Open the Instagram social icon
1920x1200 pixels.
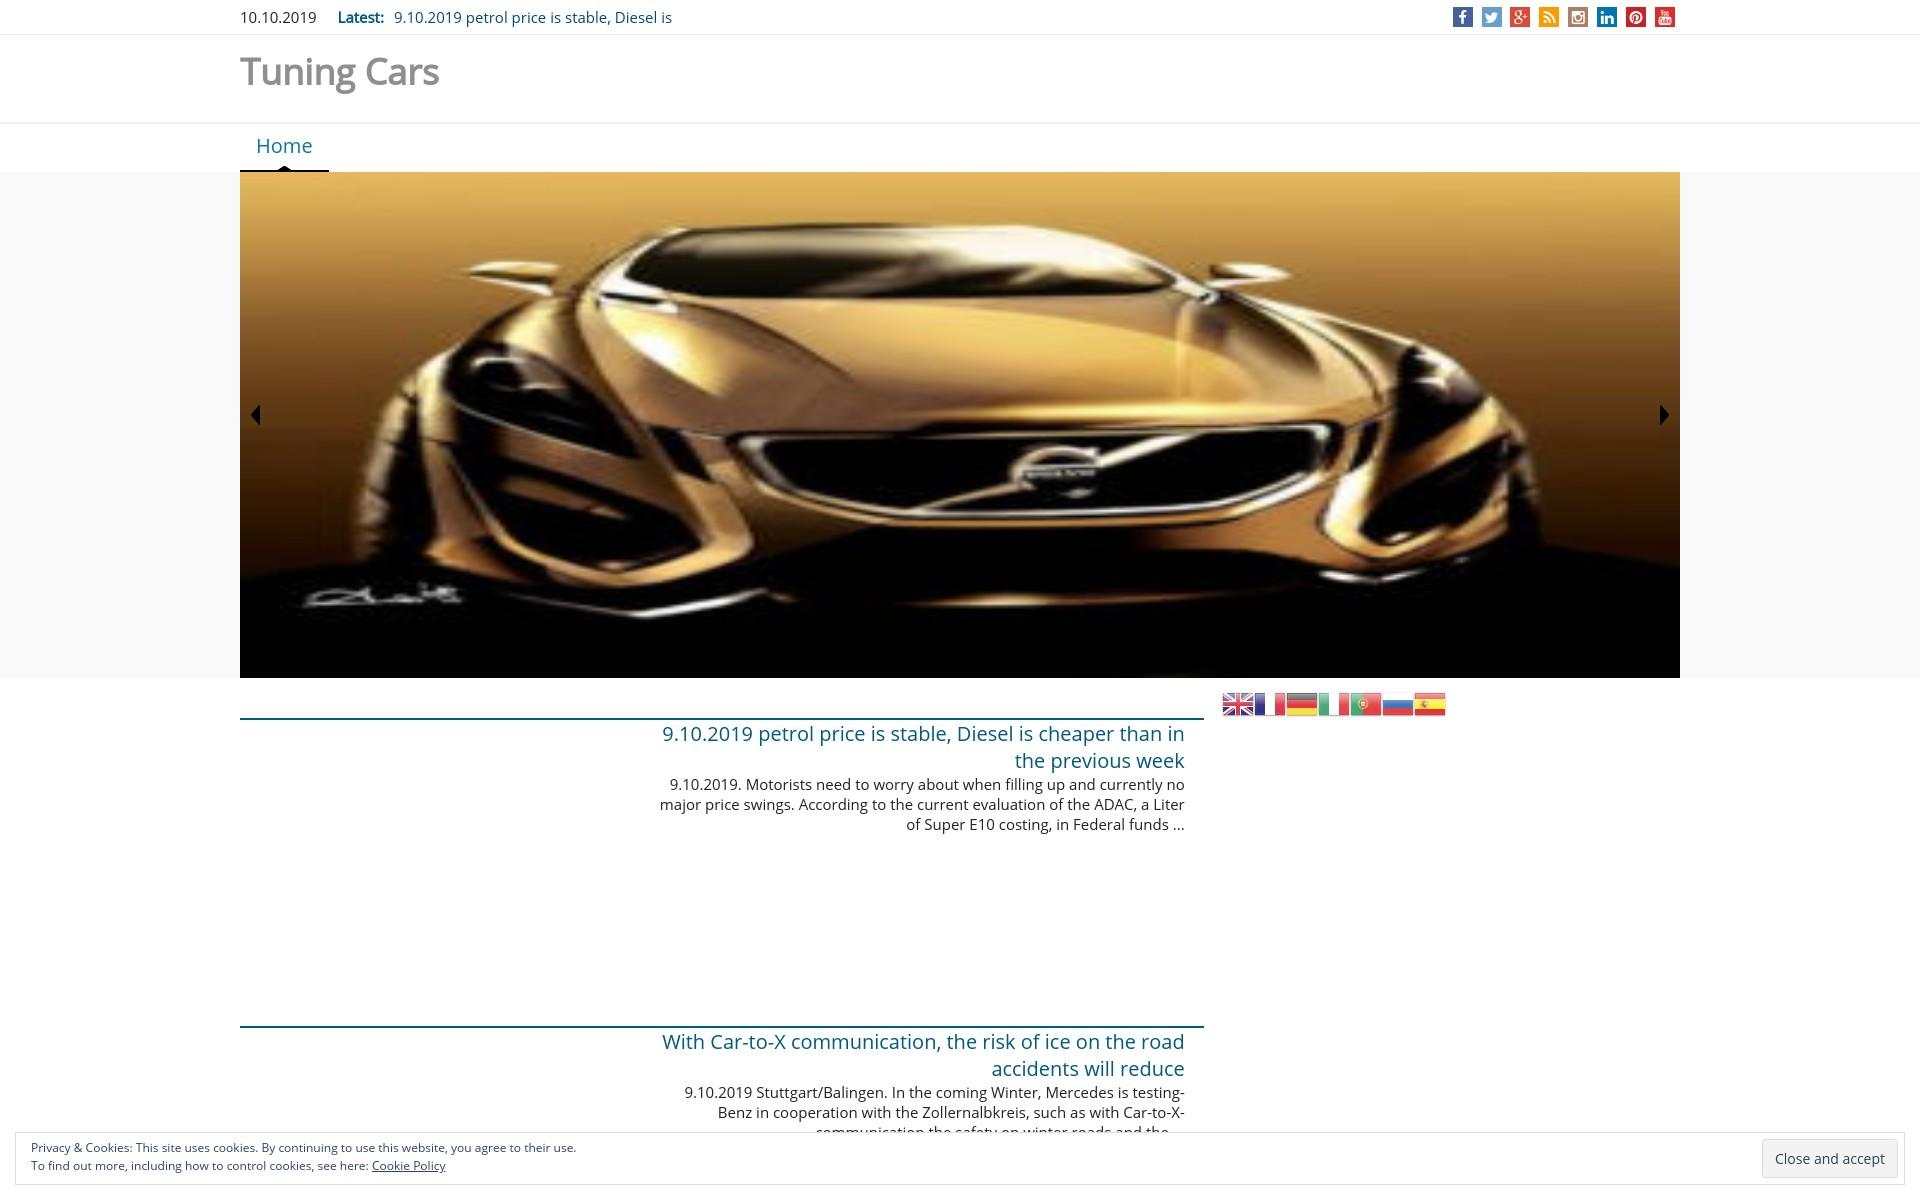click(1578, 17)
